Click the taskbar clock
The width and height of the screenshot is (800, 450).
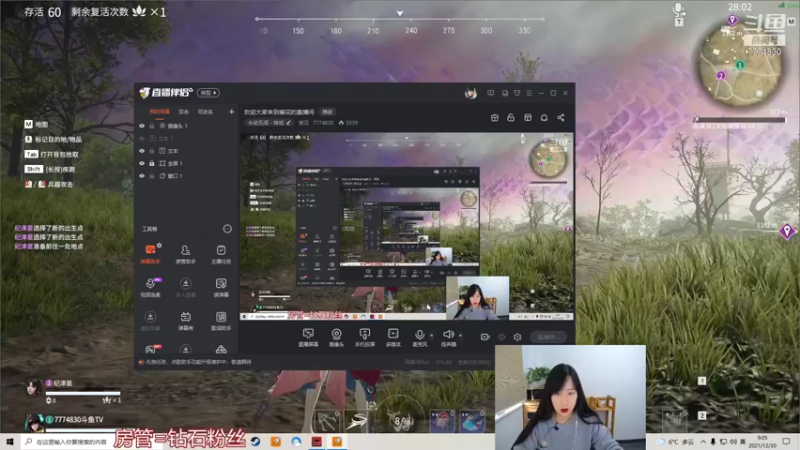coord(762,442)
